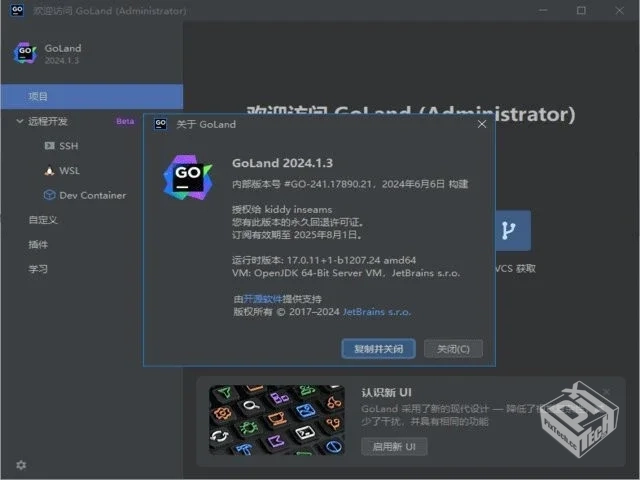Collapse the 远程开发 section chevron
The image size is (640, 480).
[19, 121]
